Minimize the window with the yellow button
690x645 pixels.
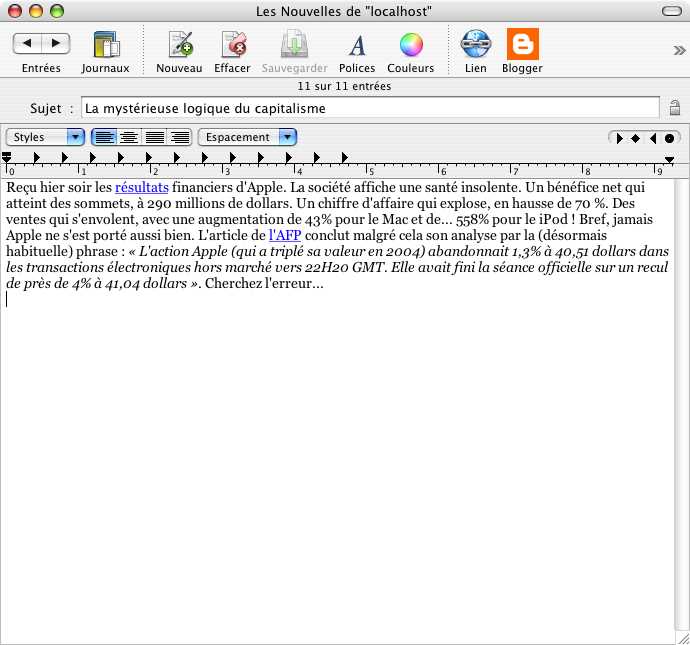coord(36,11)
